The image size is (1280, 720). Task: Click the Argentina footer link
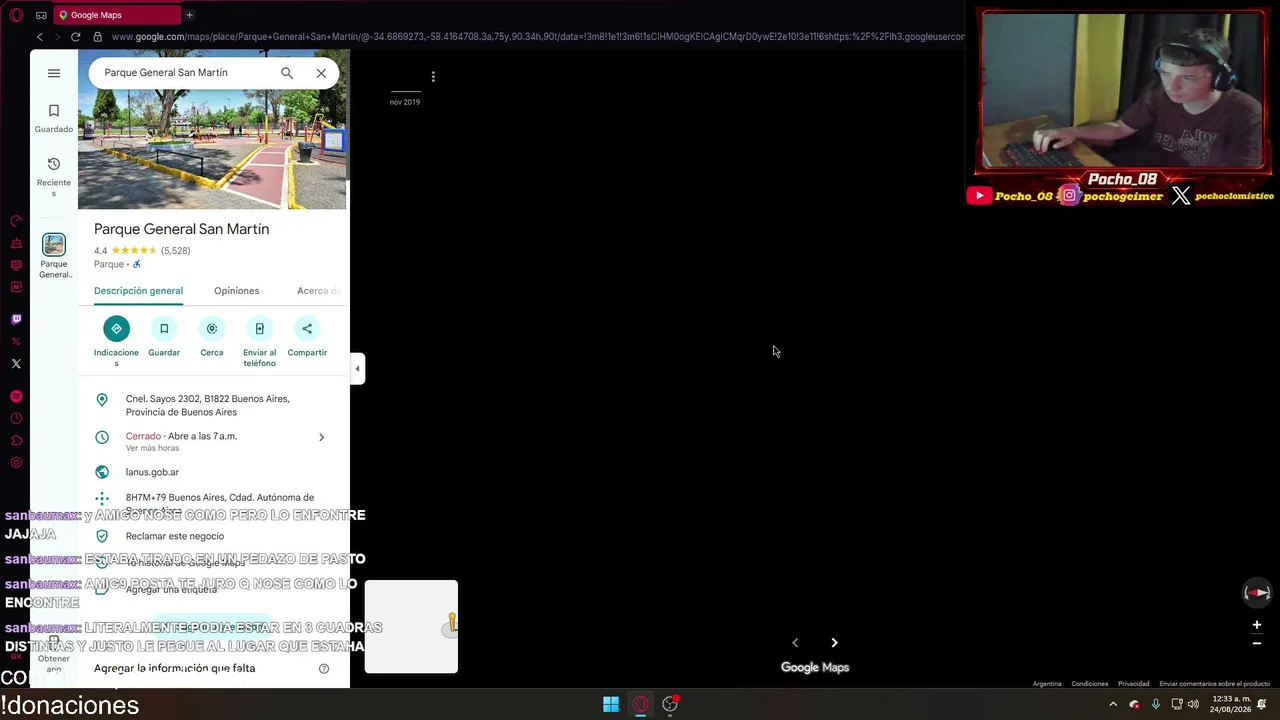point(1047,684)
